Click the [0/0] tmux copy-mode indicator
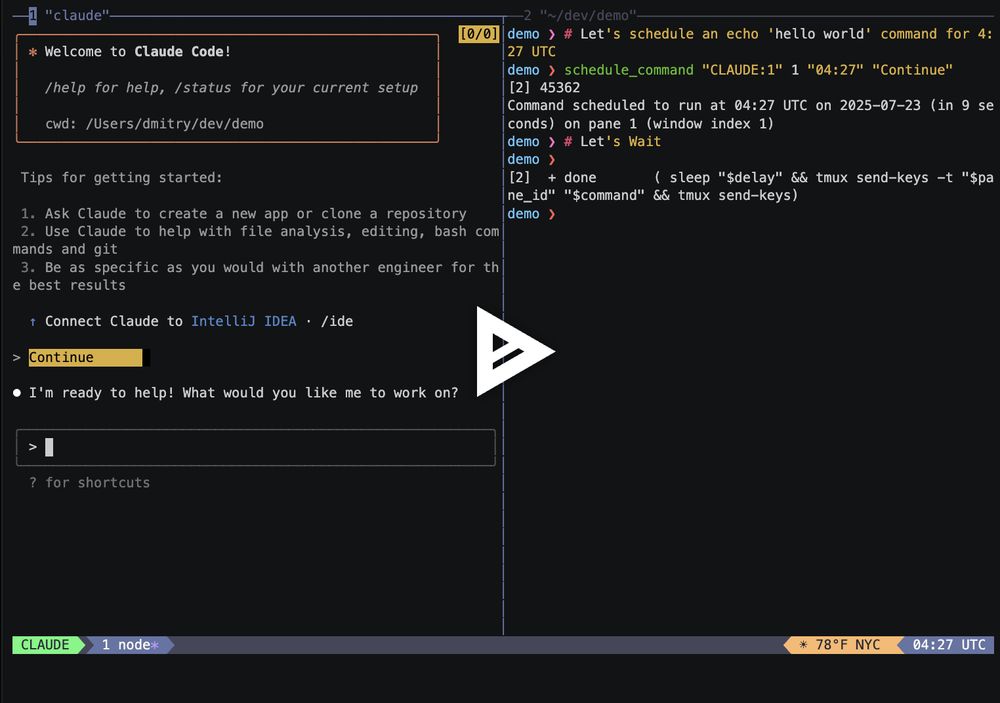The height and width of the screenshot is (703, 1000). point(478,34)
